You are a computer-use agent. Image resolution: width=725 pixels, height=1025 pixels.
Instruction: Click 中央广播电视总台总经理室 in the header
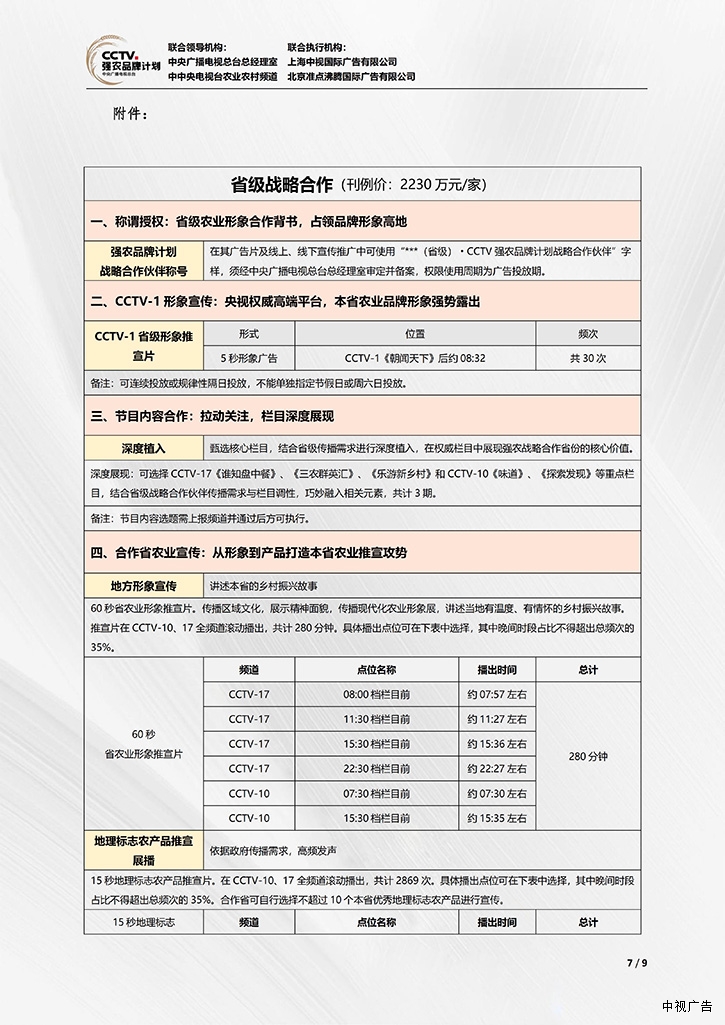(x=222, y=61)
